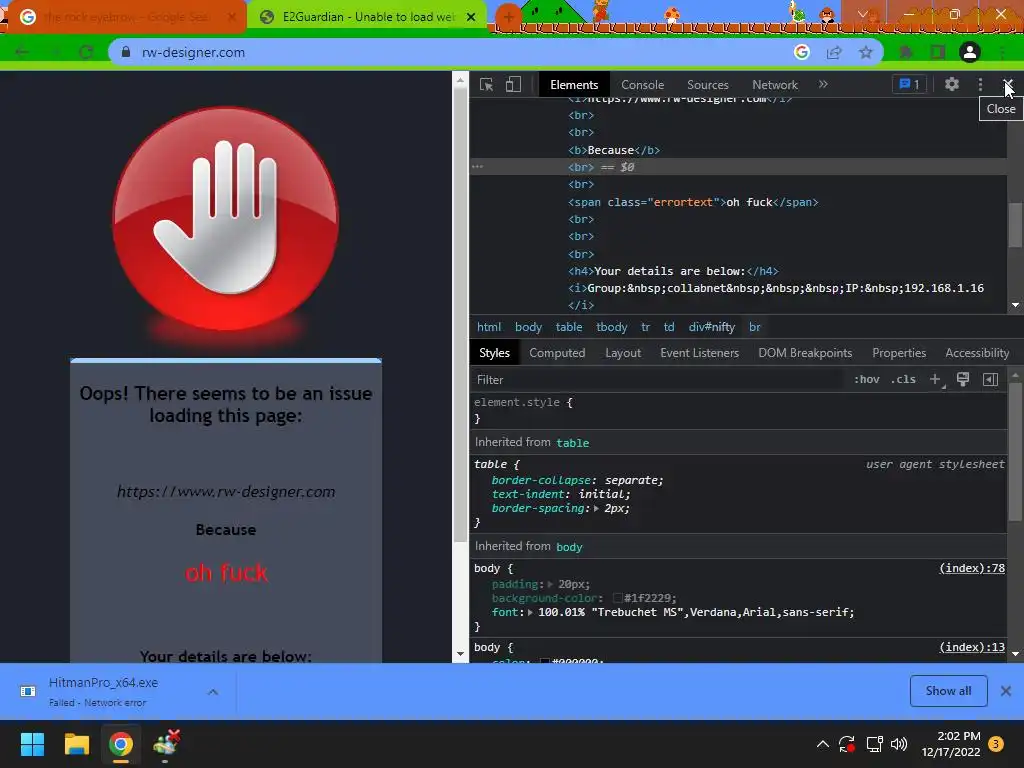Image resolution: width=1024 pixels, height=768 pixels.
Task: Open a new tab with plus button
Action: coord(508,17)
